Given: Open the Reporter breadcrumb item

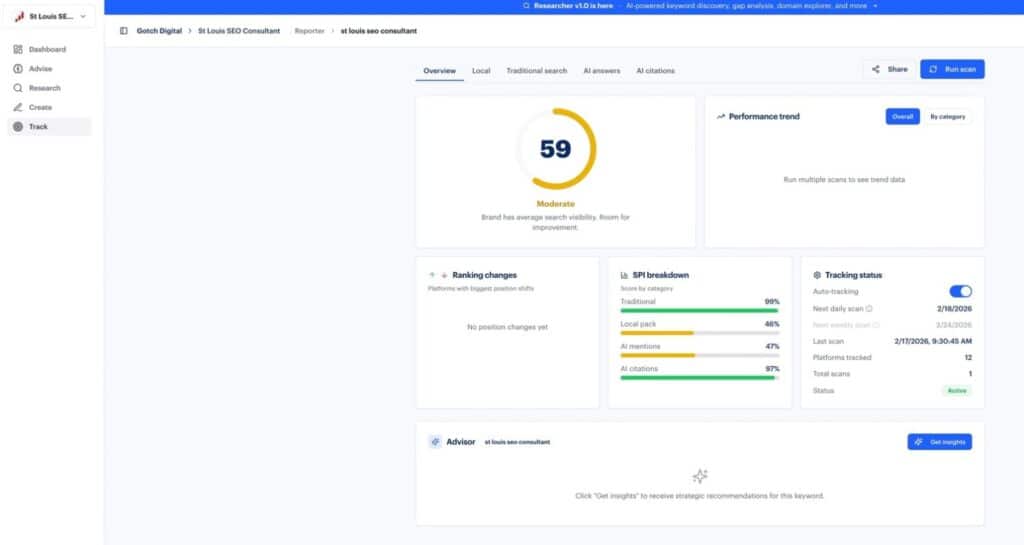Looking at the screenshot, I should (310, 31).
